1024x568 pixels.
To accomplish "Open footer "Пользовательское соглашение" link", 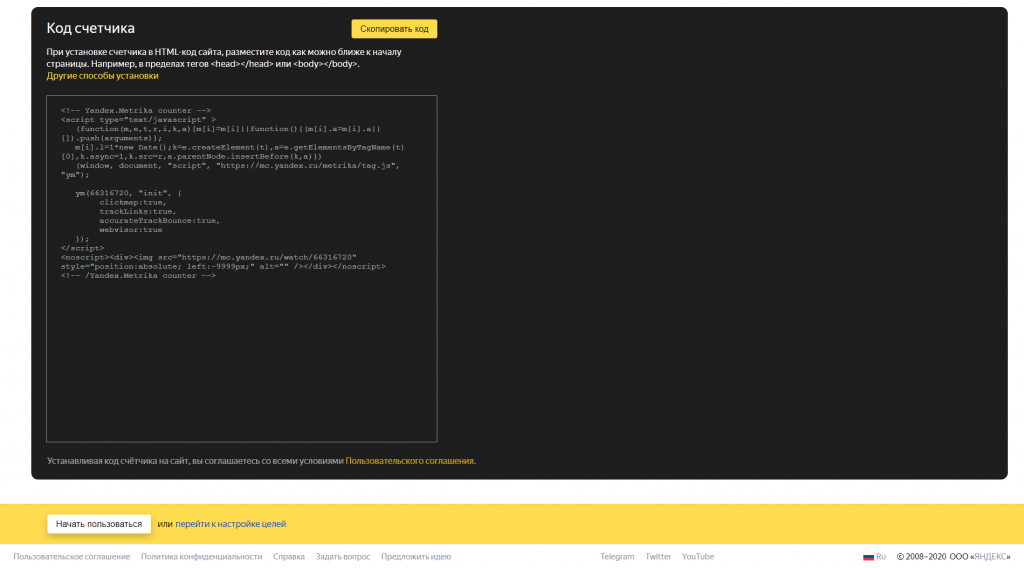I will [72, 556].
